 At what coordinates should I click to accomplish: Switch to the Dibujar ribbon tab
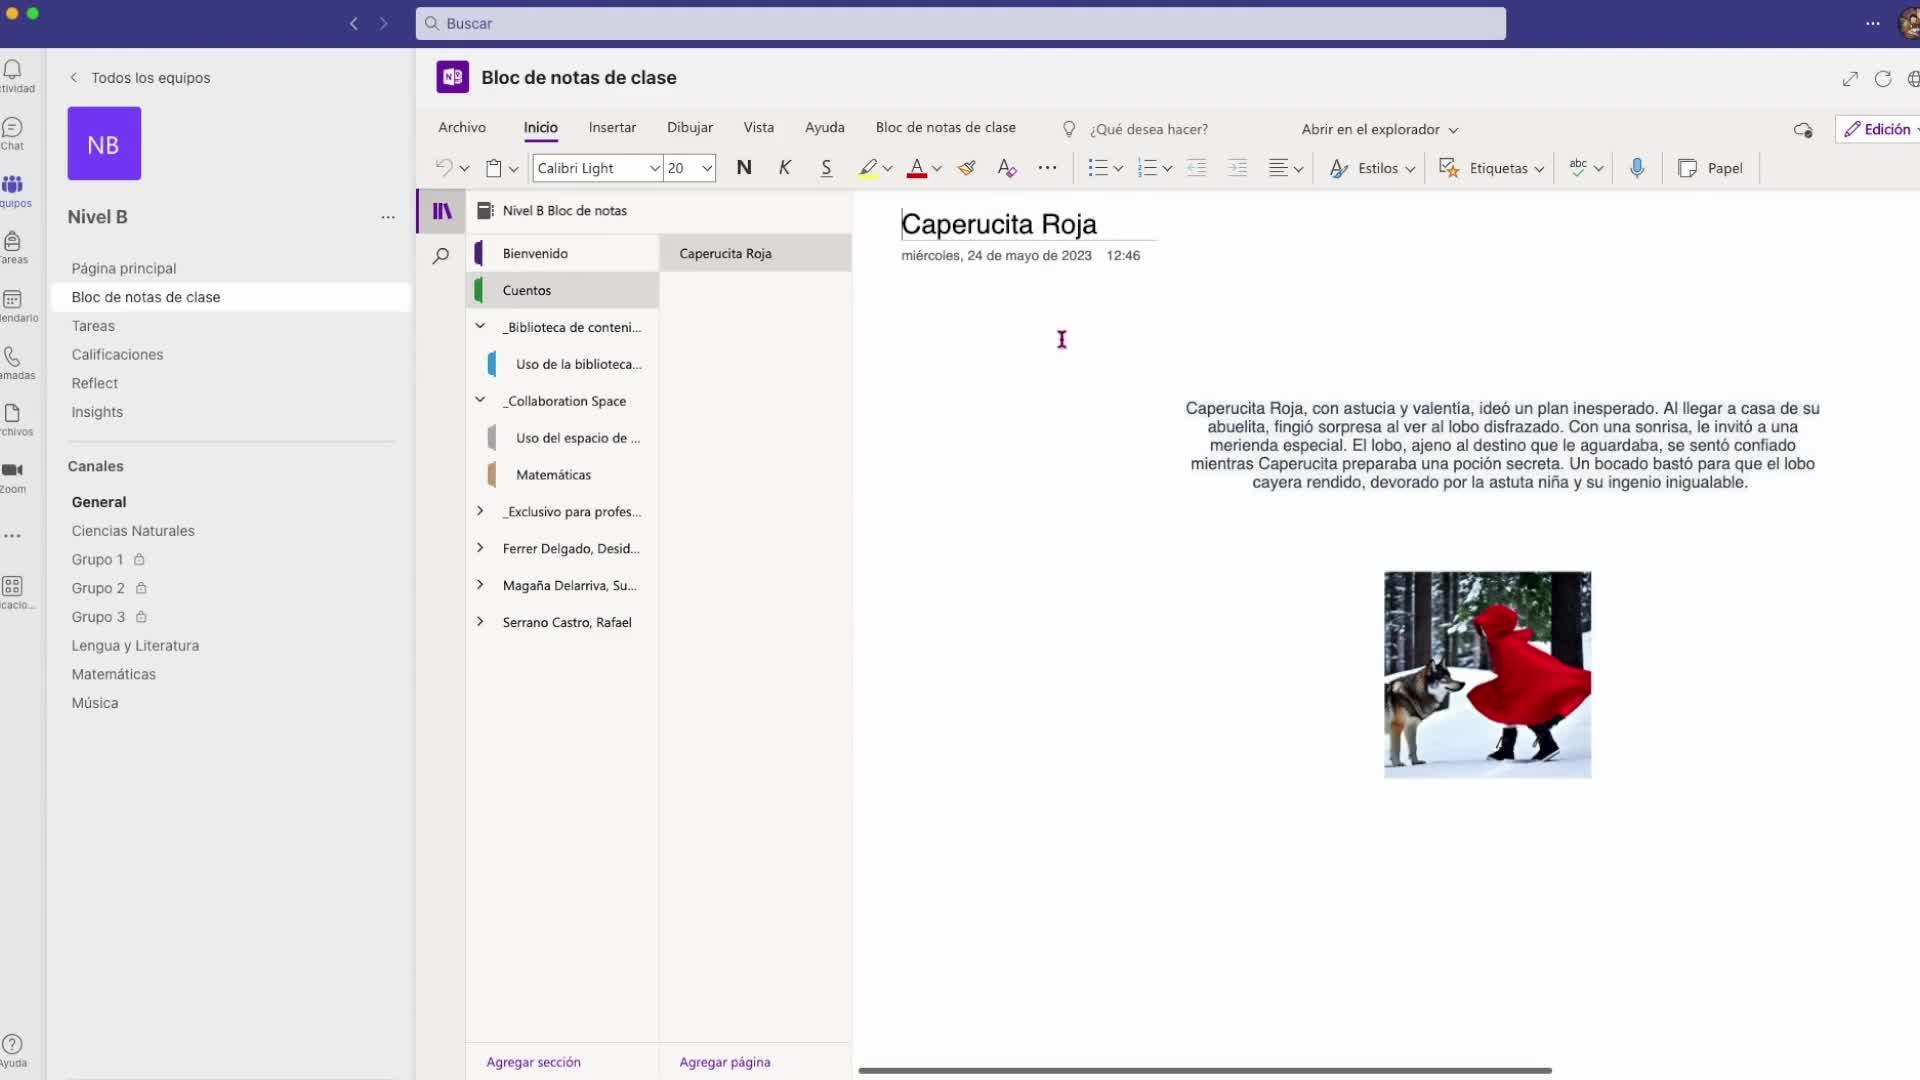pos(690,128)
